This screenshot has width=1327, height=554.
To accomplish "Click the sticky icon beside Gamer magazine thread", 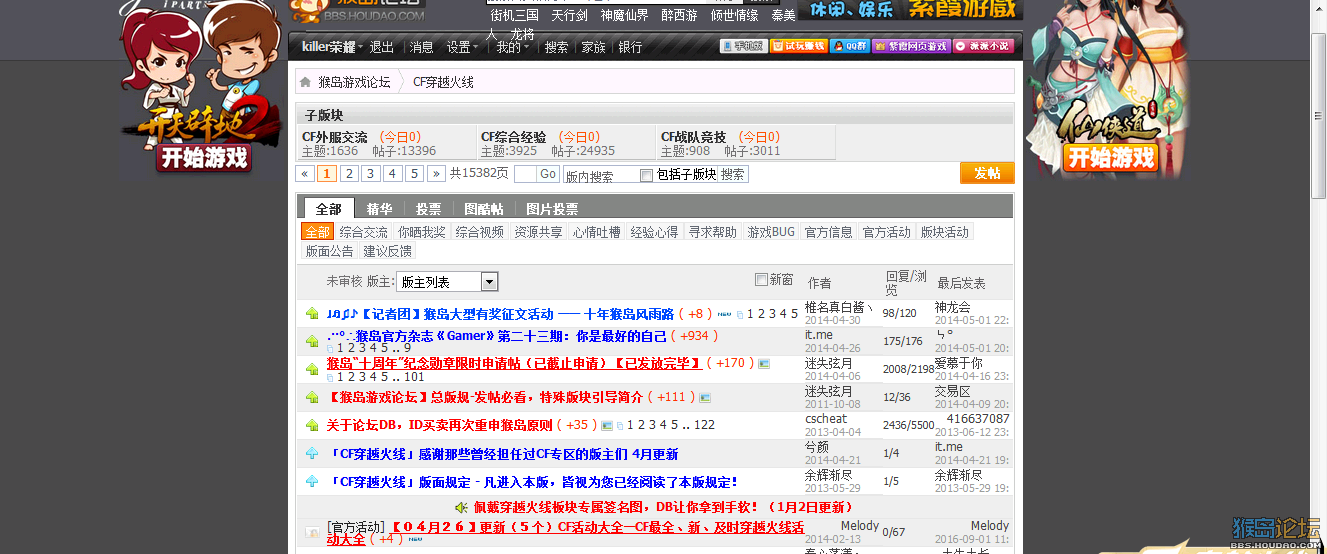I will (x=312, y=341).
